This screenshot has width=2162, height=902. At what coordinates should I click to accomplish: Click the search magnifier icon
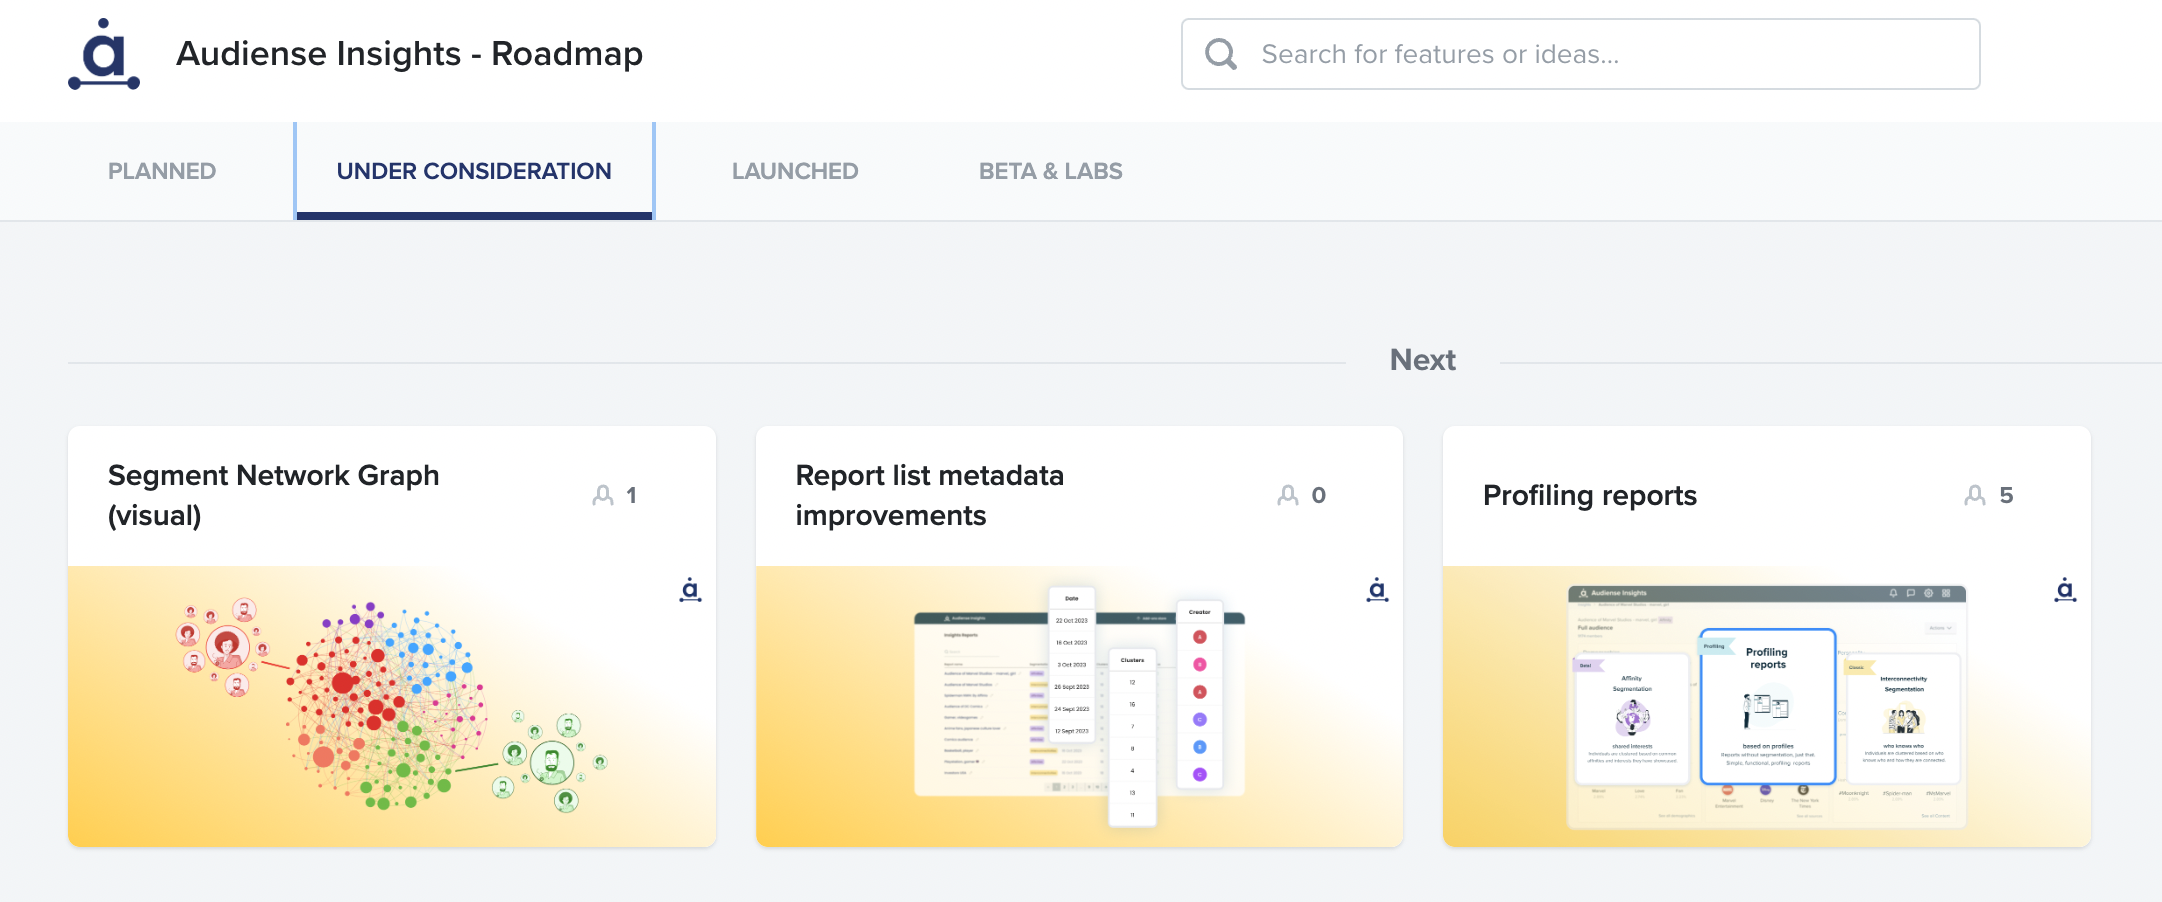[1221, 54]
